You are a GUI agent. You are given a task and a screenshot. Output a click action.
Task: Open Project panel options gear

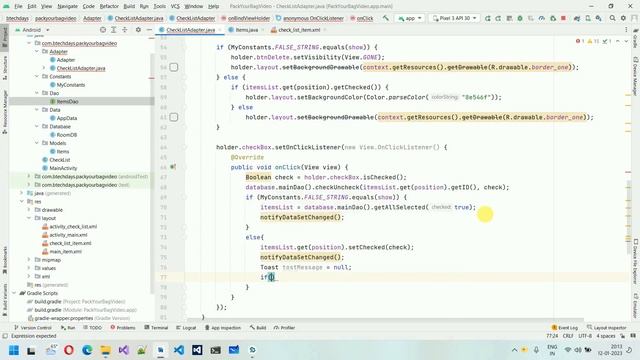[138, 30]
